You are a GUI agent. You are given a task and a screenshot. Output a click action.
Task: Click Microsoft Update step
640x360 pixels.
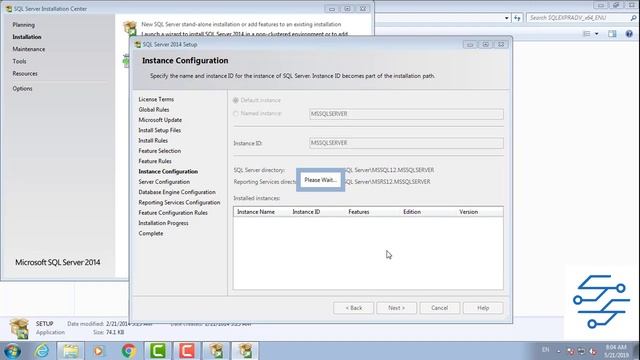tap(160, 120)
